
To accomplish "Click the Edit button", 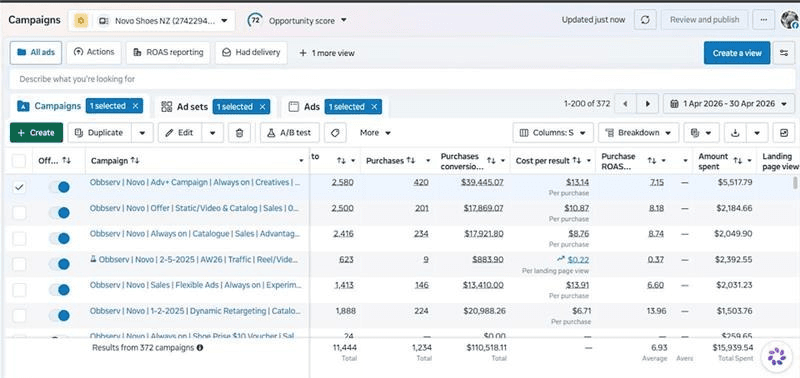I will [x=180, y=133].
